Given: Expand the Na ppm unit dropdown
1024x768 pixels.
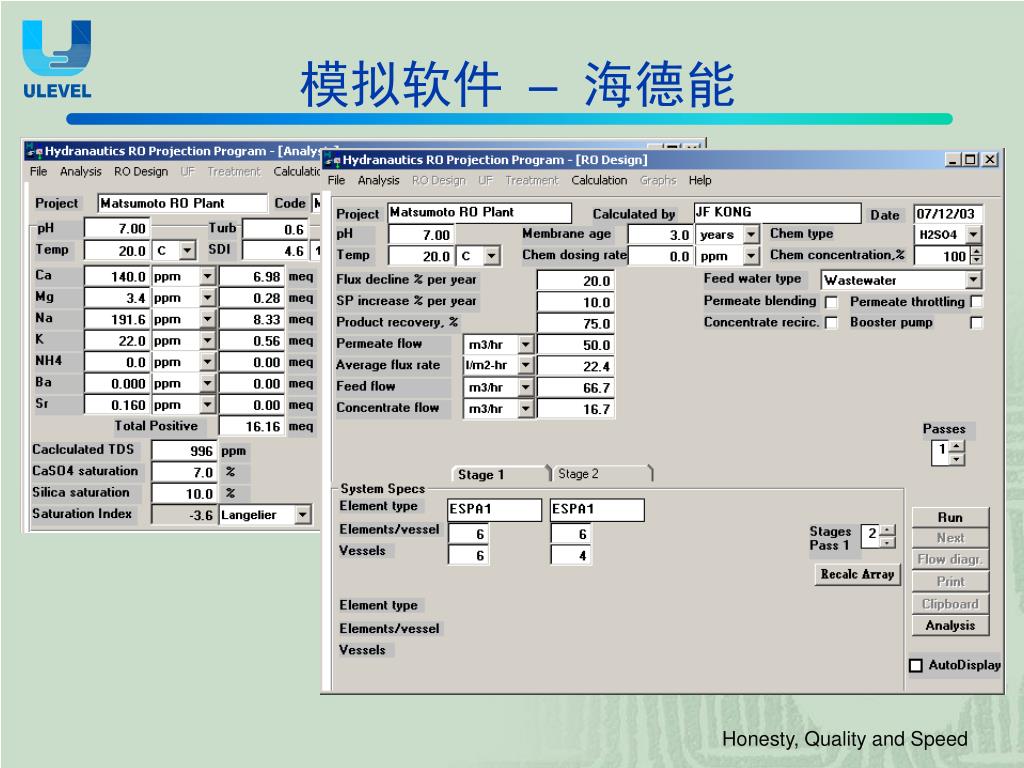Looking at the screenshot, I should (207, 319).
